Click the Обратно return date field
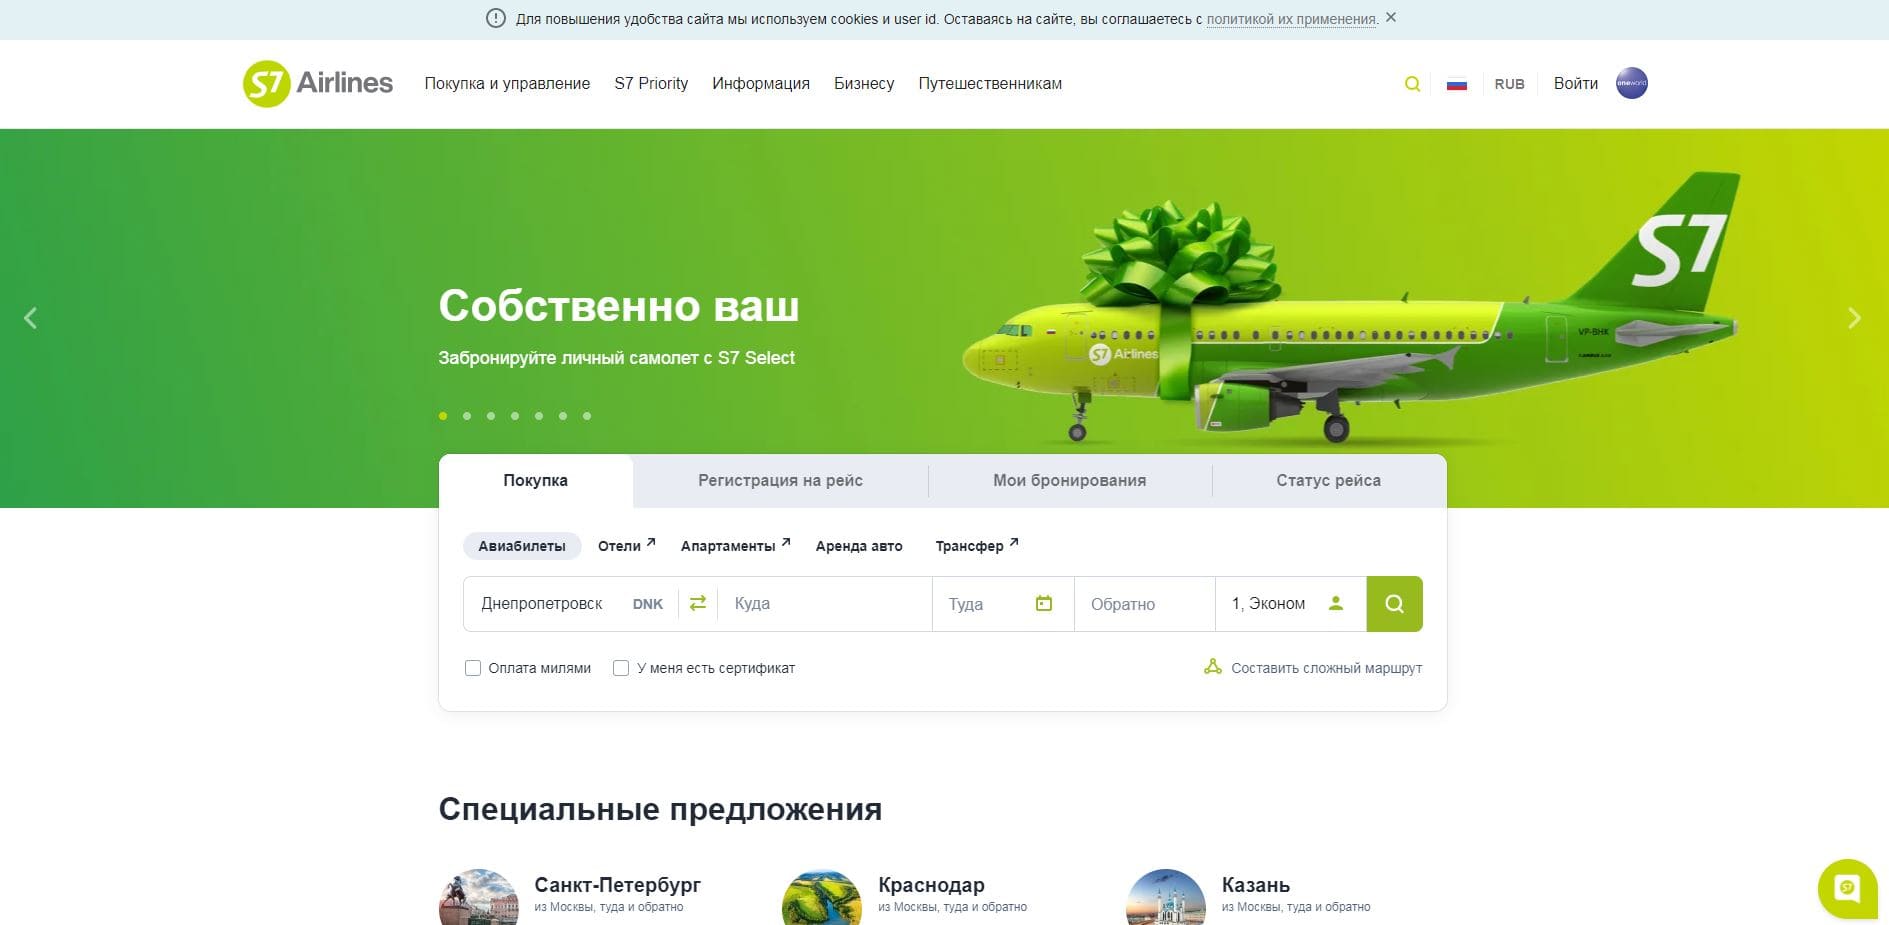This screenshot has width=1889, height=925. coord(1145,604)
